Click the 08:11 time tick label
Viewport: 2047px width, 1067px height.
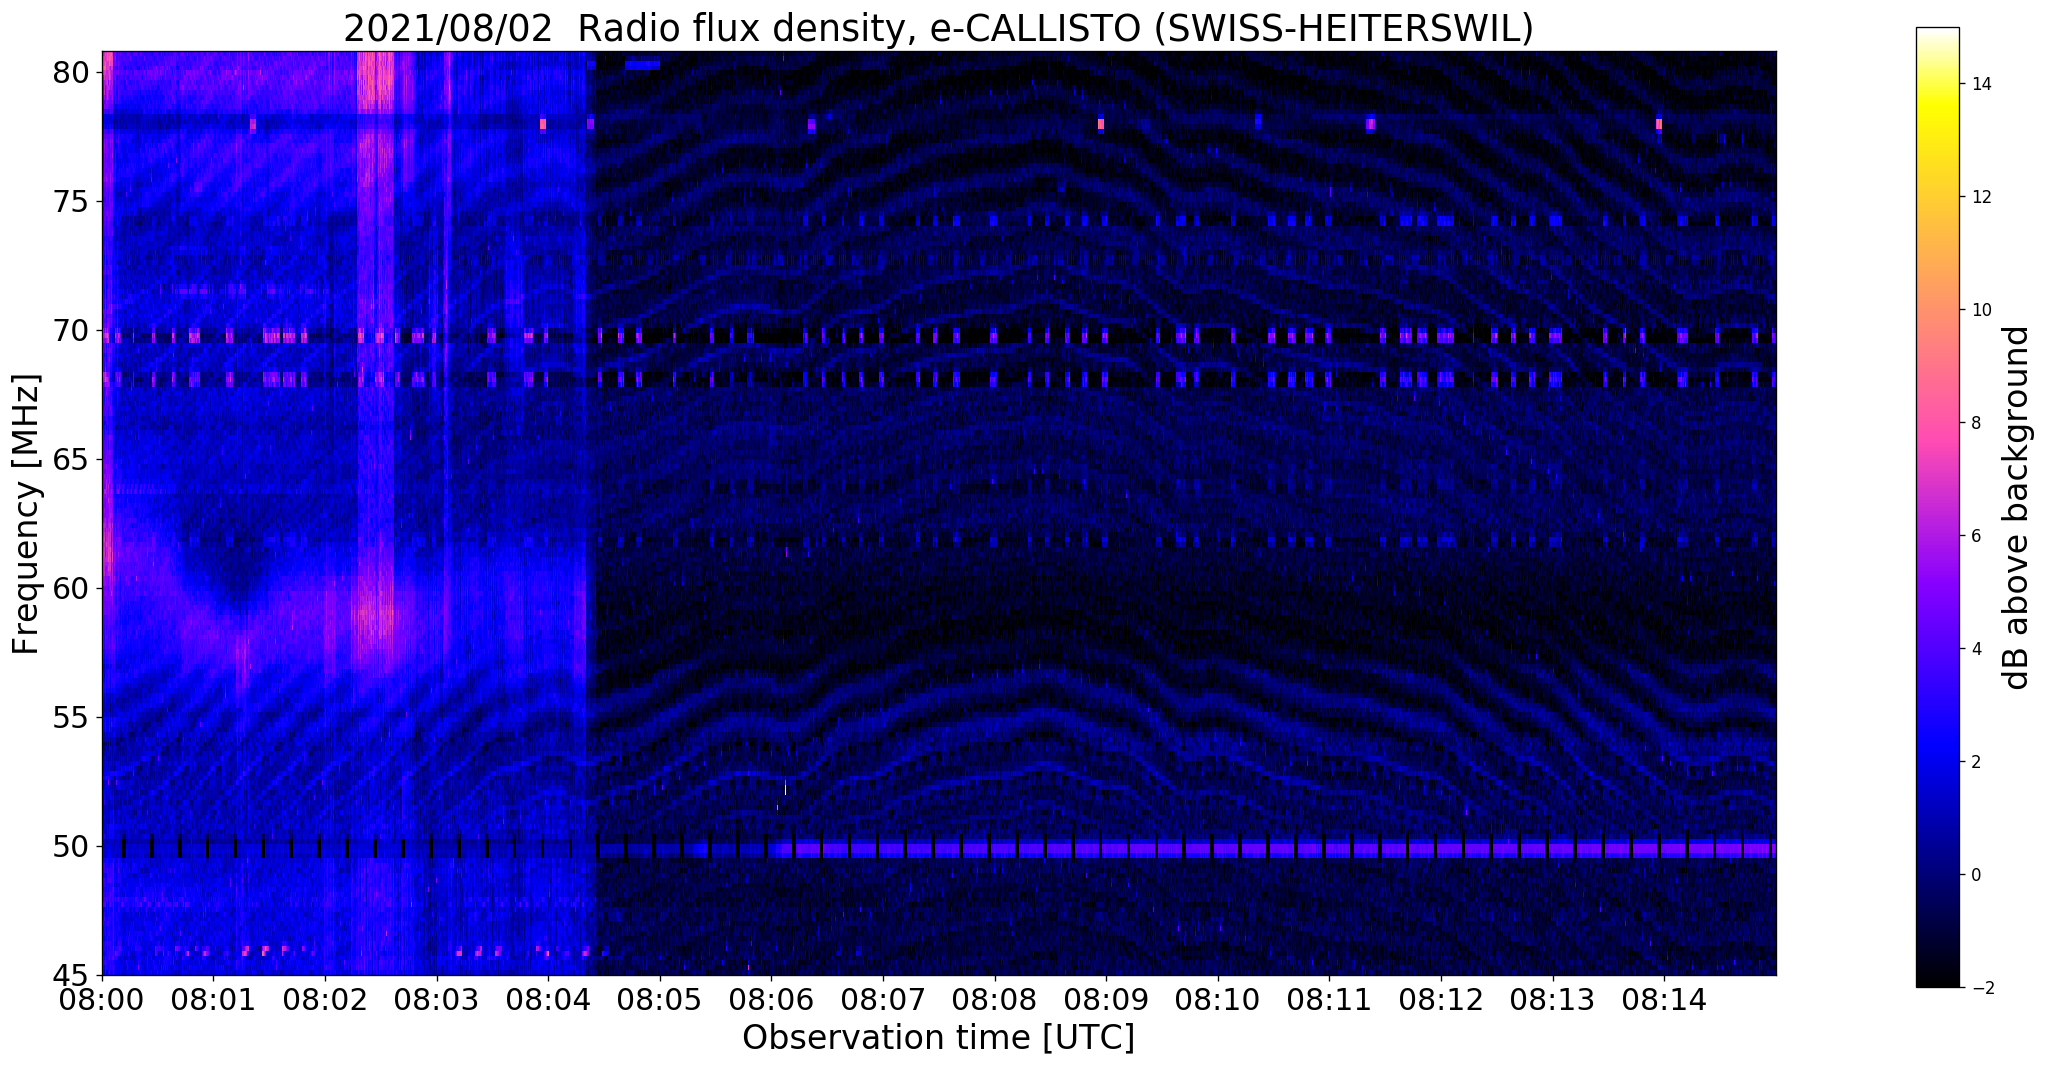[1329, 999]
